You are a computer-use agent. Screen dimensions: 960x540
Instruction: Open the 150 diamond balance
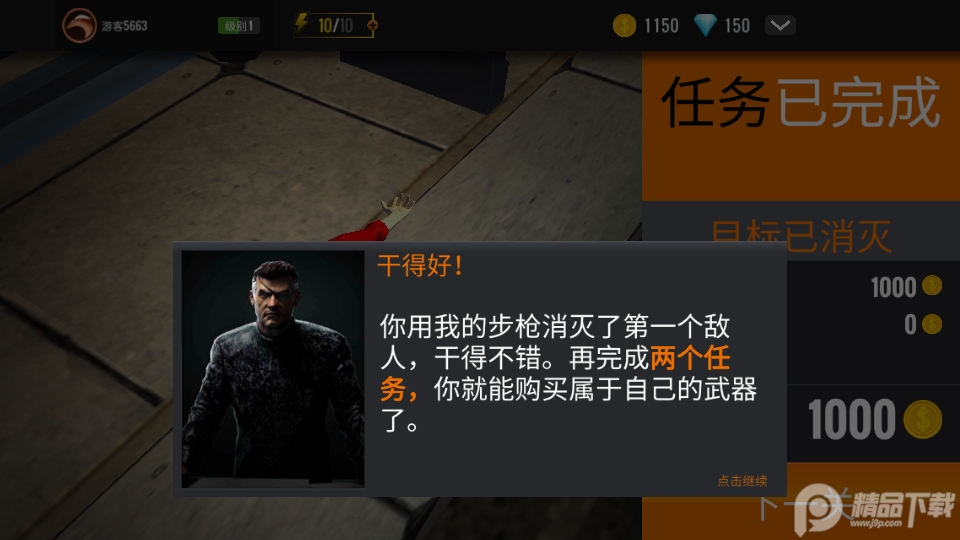coord(737,26)
